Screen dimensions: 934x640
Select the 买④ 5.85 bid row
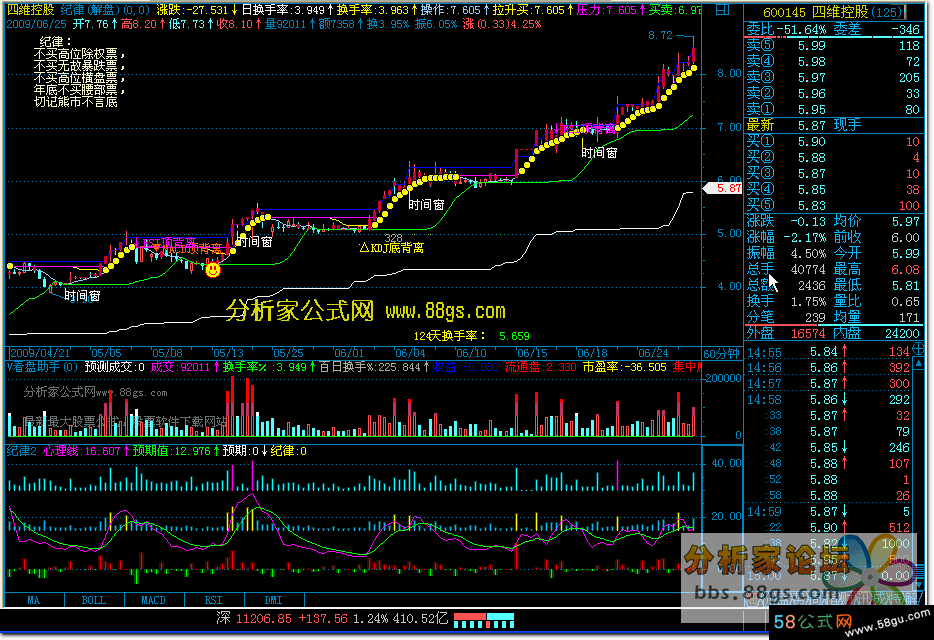(833, 189)
